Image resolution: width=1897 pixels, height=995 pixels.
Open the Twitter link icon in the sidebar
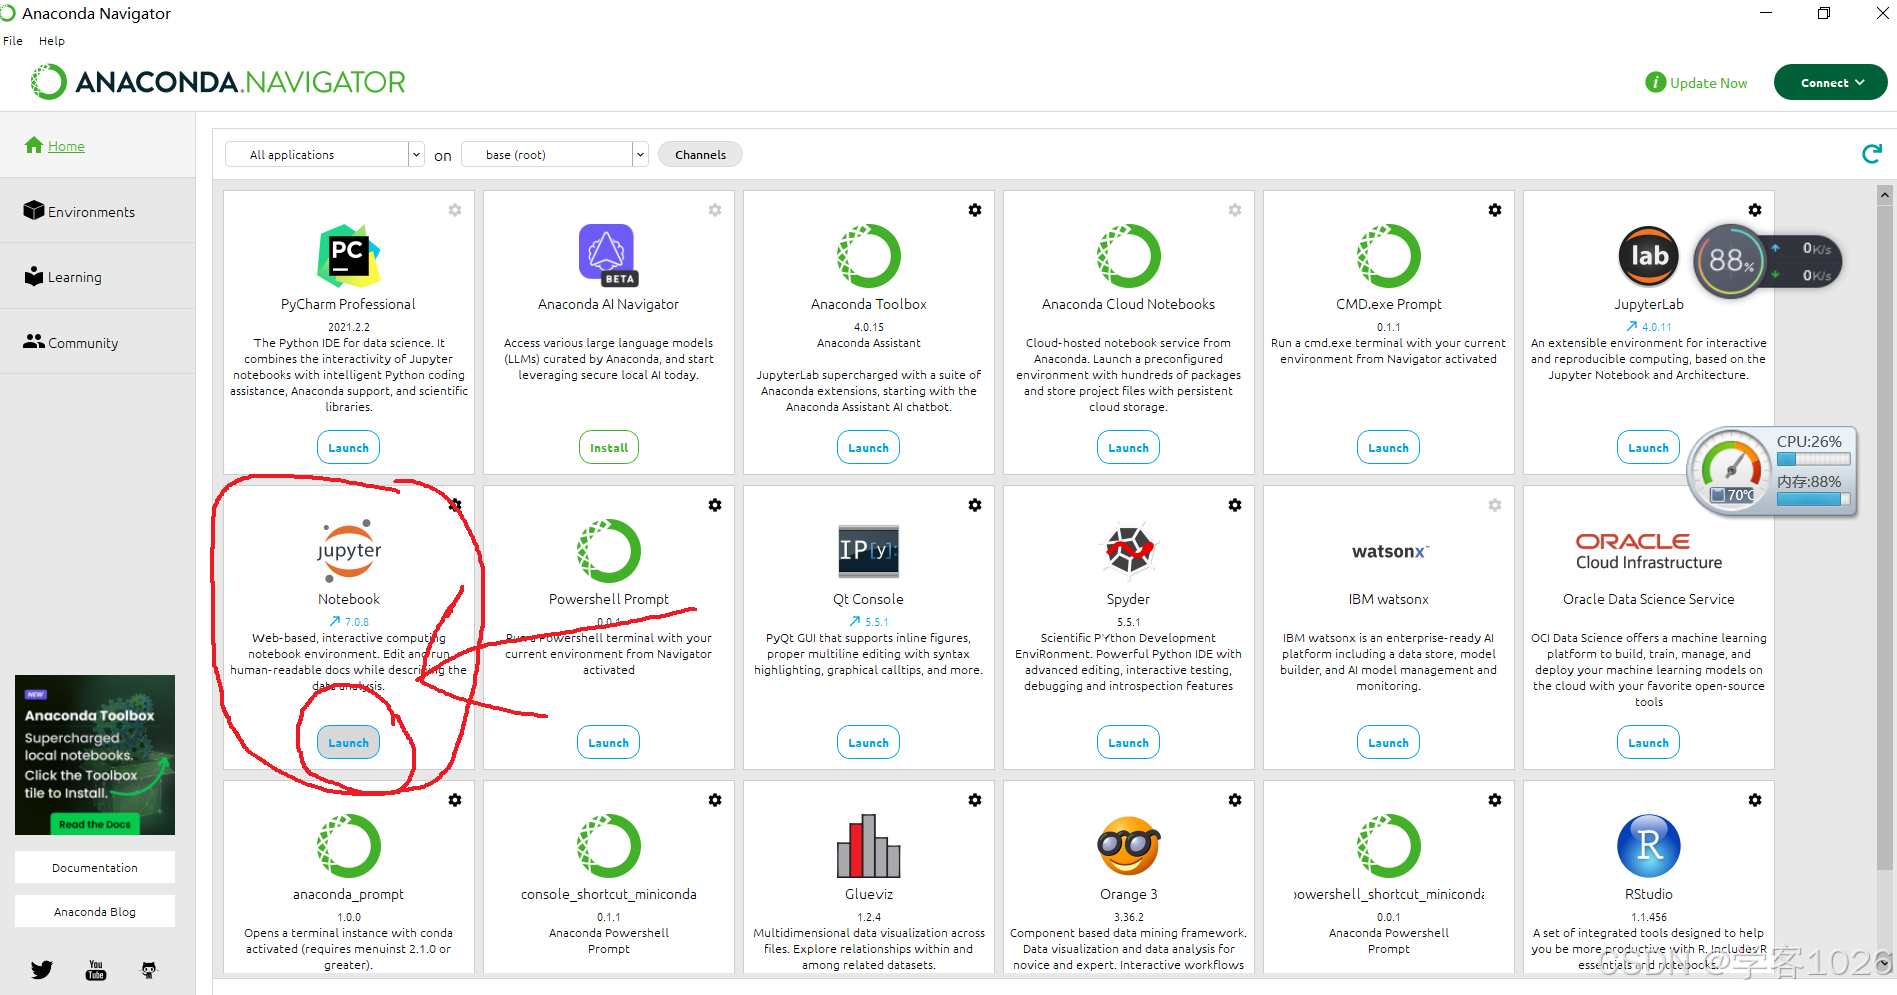pyautogui.click(x=41, y=970)
